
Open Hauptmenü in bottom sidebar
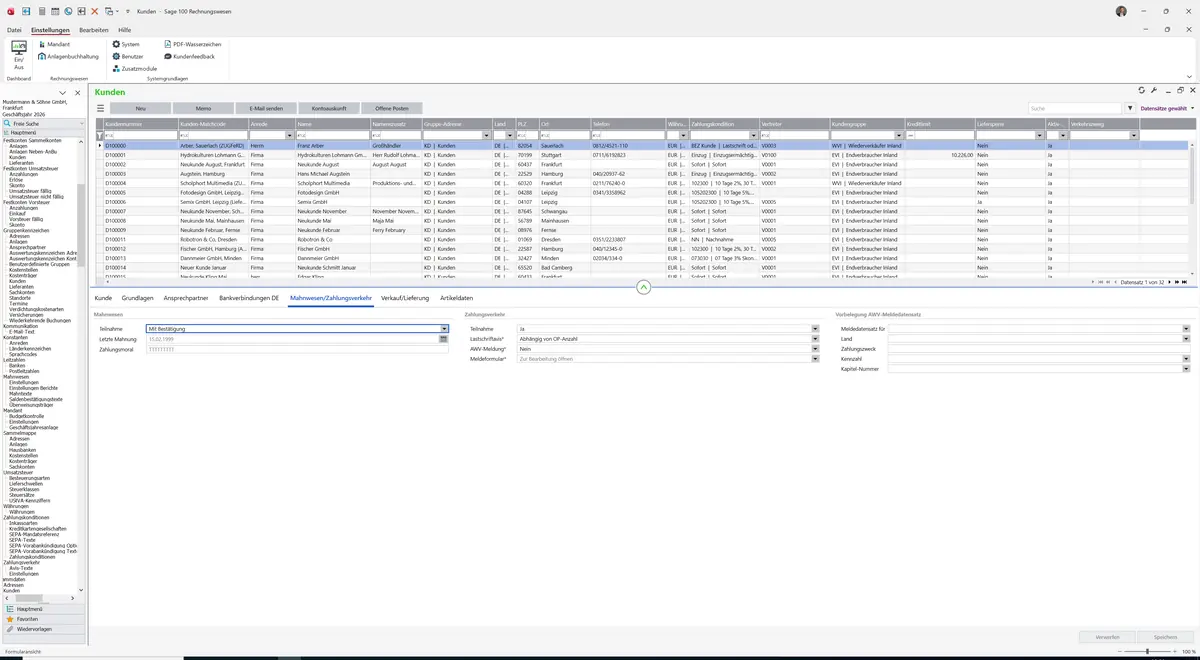click(x=43, y=608)
